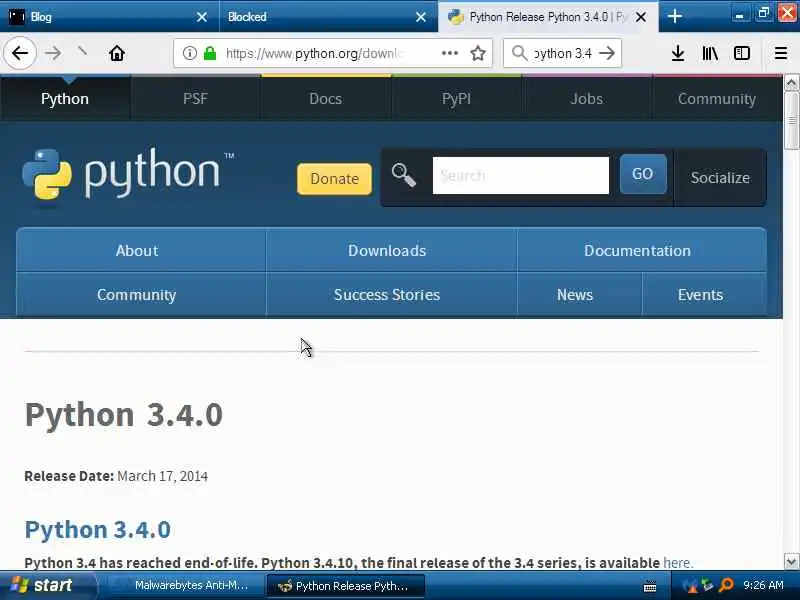Close the Python Release tab
Image resolution: width=800 pixels, height=600 pixels.
point(641,17)
